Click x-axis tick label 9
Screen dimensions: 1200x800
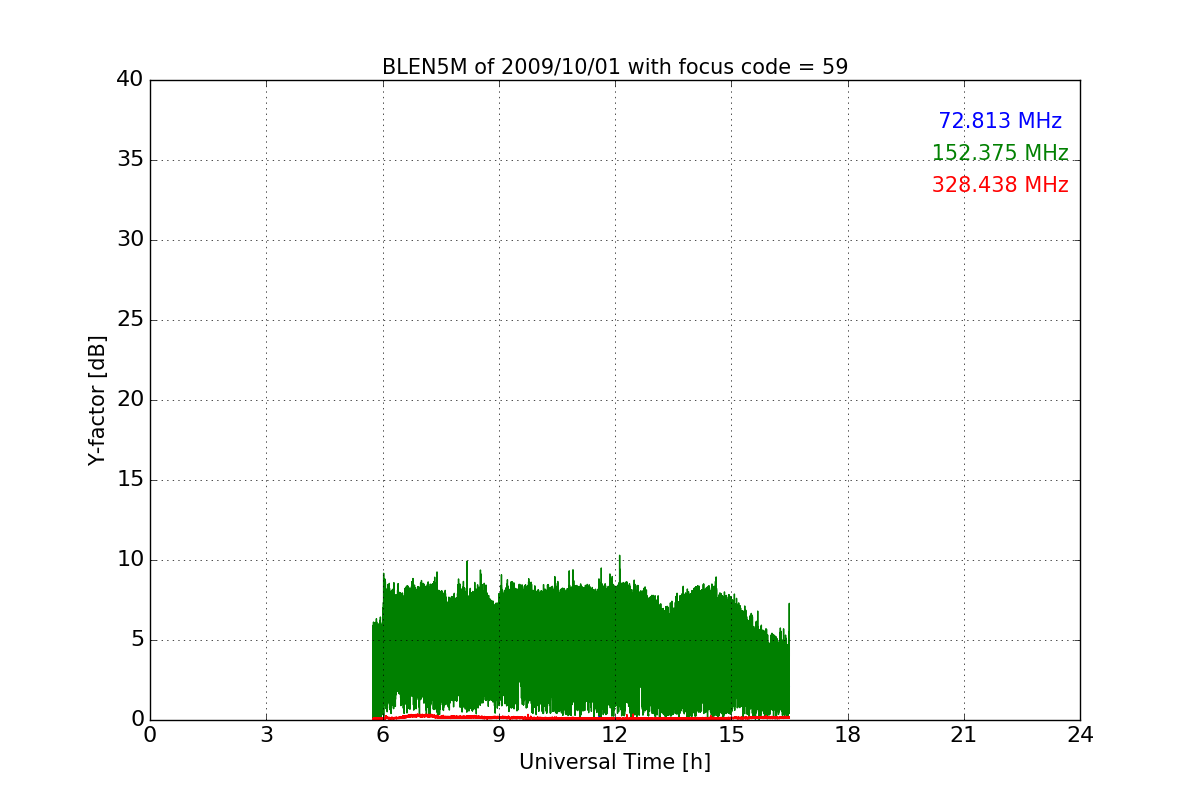[x=499, y=735]
